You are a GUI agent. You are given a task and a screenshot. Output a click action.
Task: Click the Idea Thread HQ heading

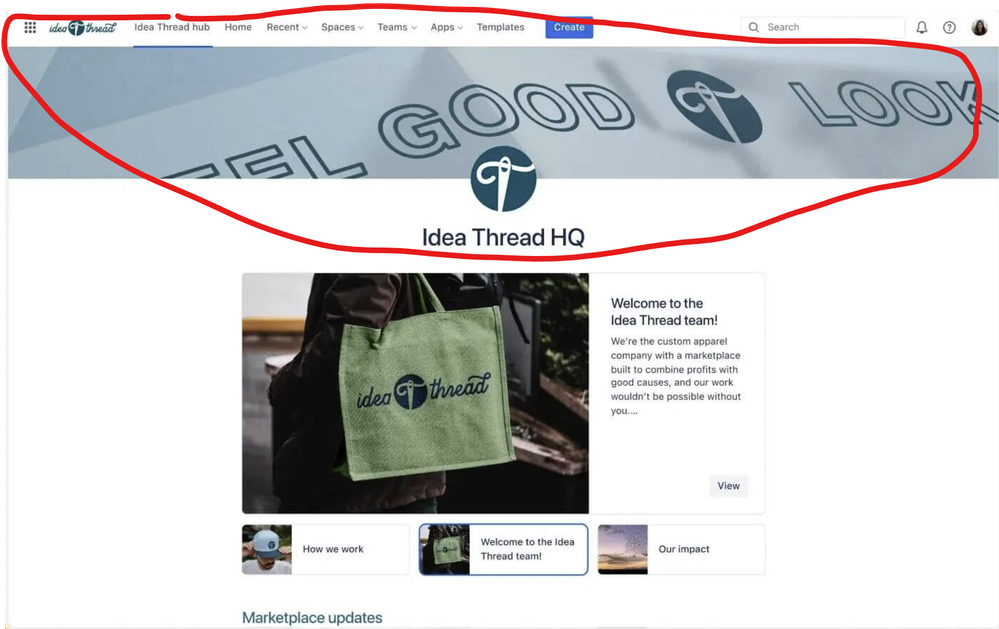coord(503,238)
